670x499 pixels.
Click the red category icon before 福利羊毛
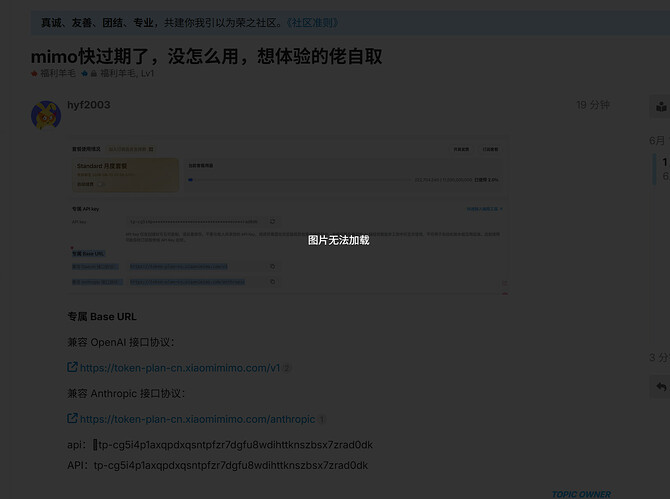click(34, 73)
